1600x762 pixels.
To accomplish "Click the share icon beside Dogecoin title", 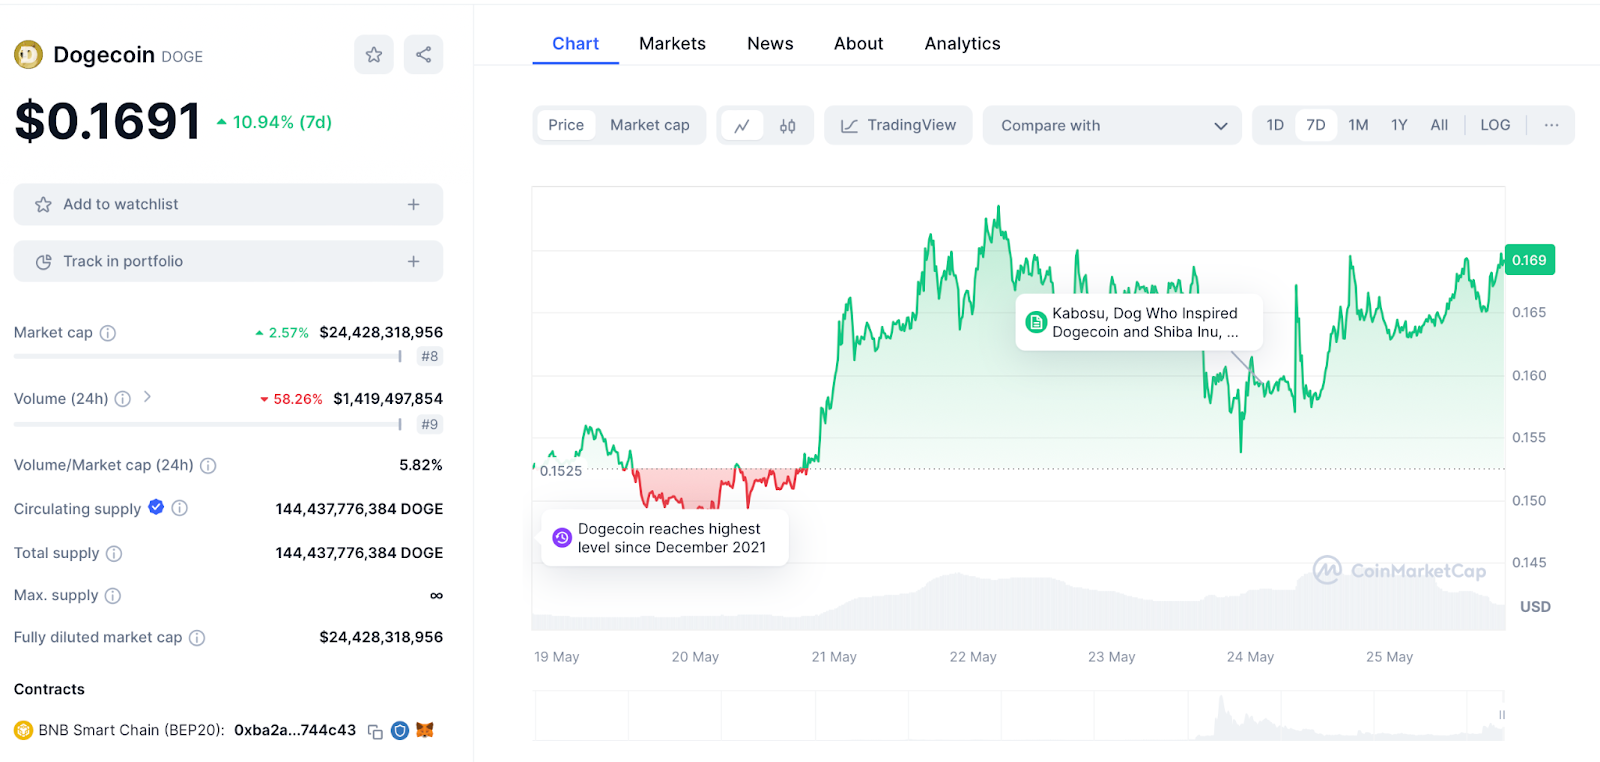I will coord(424,55).
